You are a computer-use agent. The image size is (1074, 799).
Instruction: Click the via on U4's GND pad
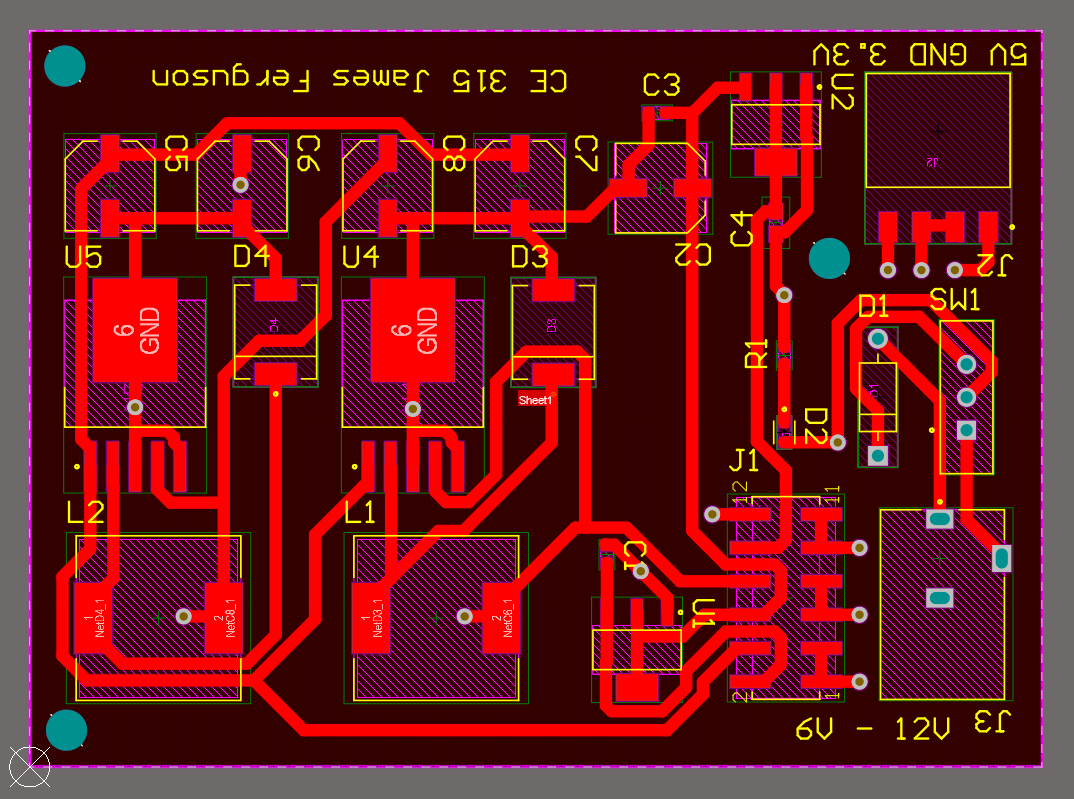coord(412,409)
